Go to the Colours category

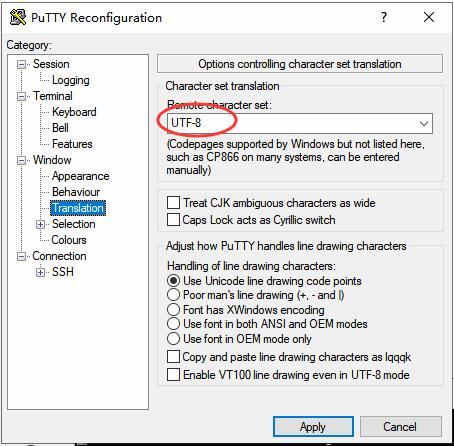tap(69, 240)
